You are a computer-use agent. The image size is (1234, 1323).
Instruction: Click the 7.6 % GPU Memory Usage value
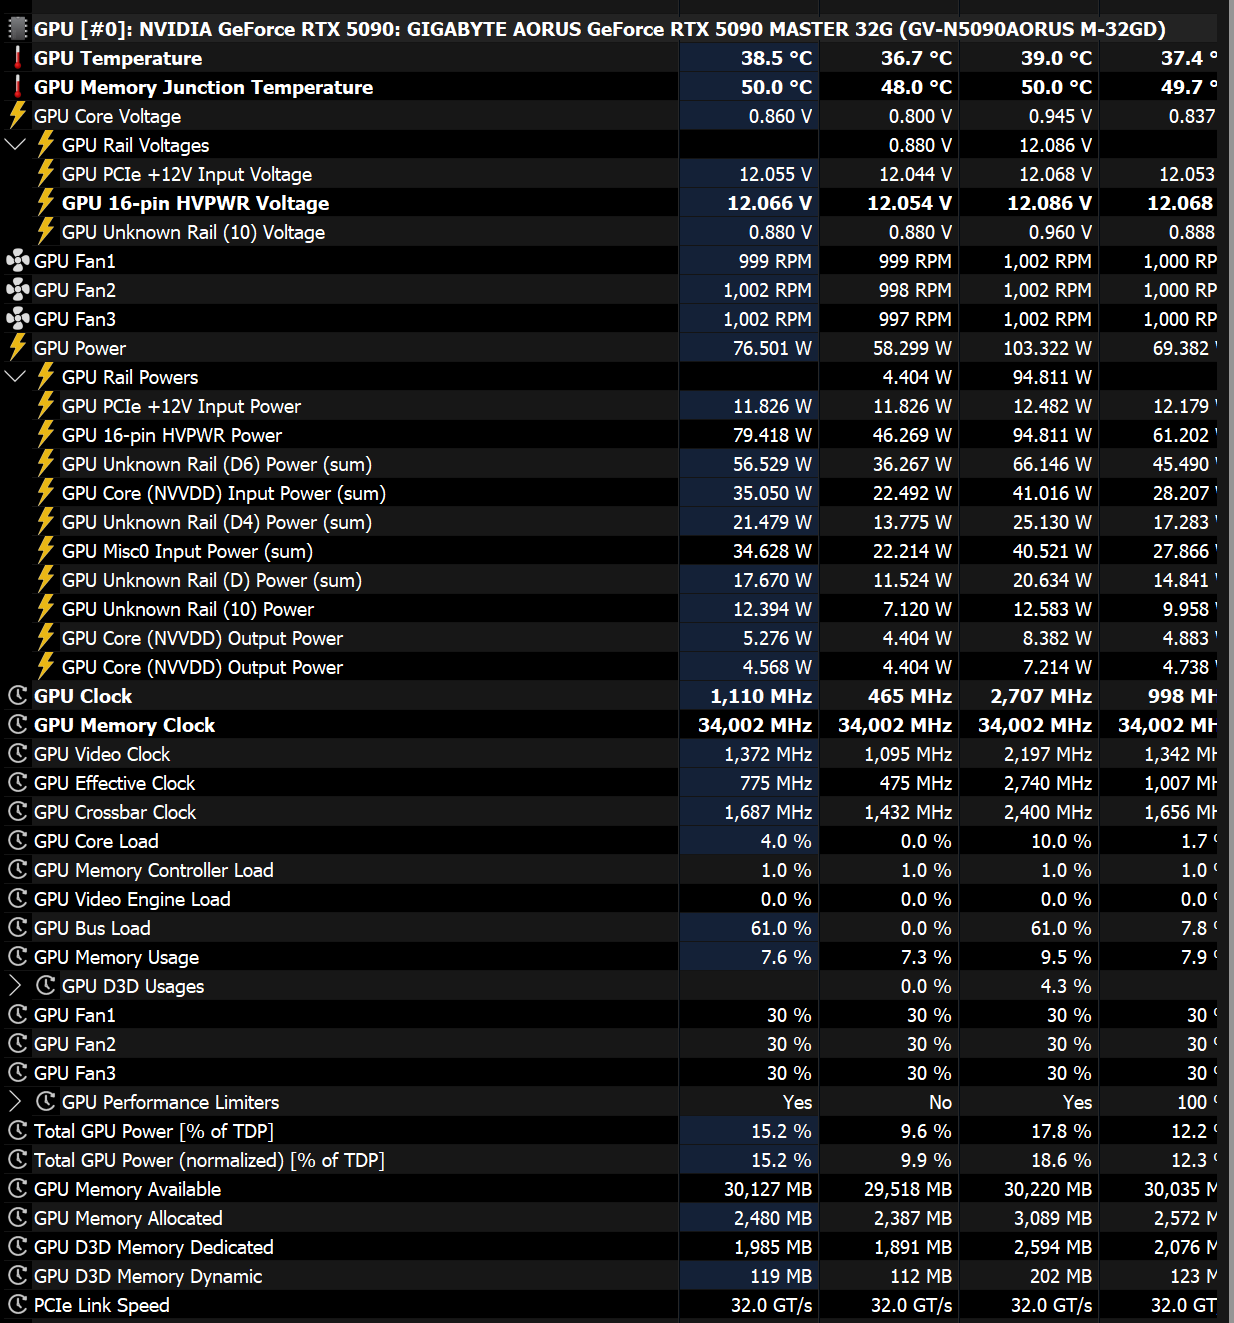[786, 957]
